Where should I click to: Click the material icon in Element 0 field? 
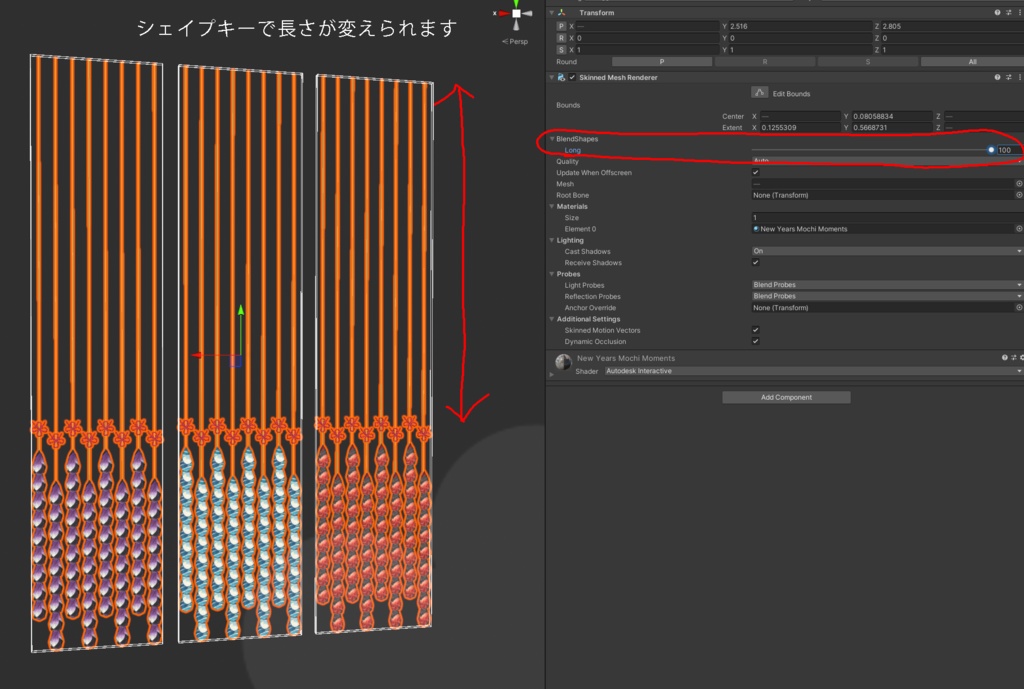click(756, 229)
